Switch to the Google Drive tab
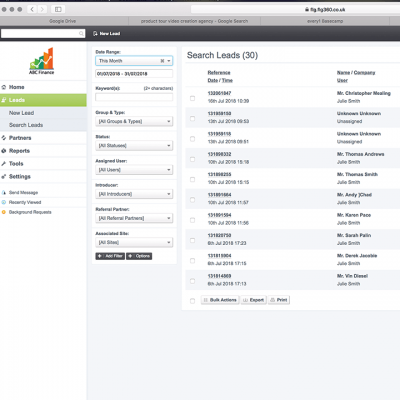This screenshot has height=400, width=400. [x=63, y=21]
